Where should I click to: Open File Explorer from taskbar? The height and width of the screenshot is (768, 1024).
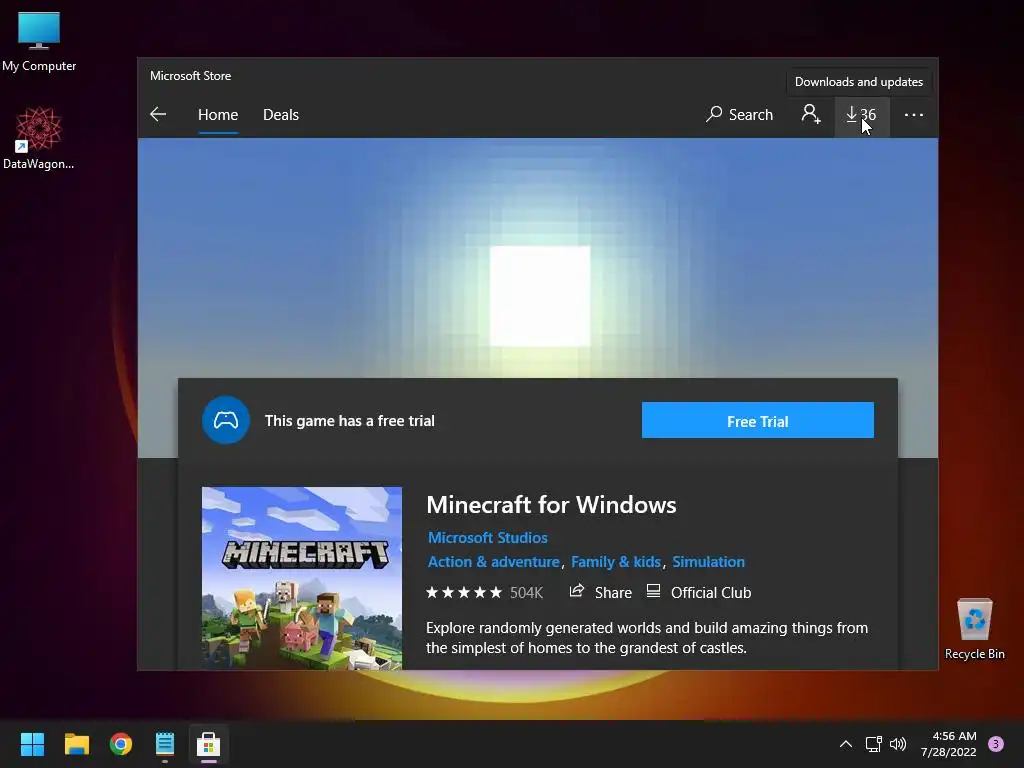point(76,744)
